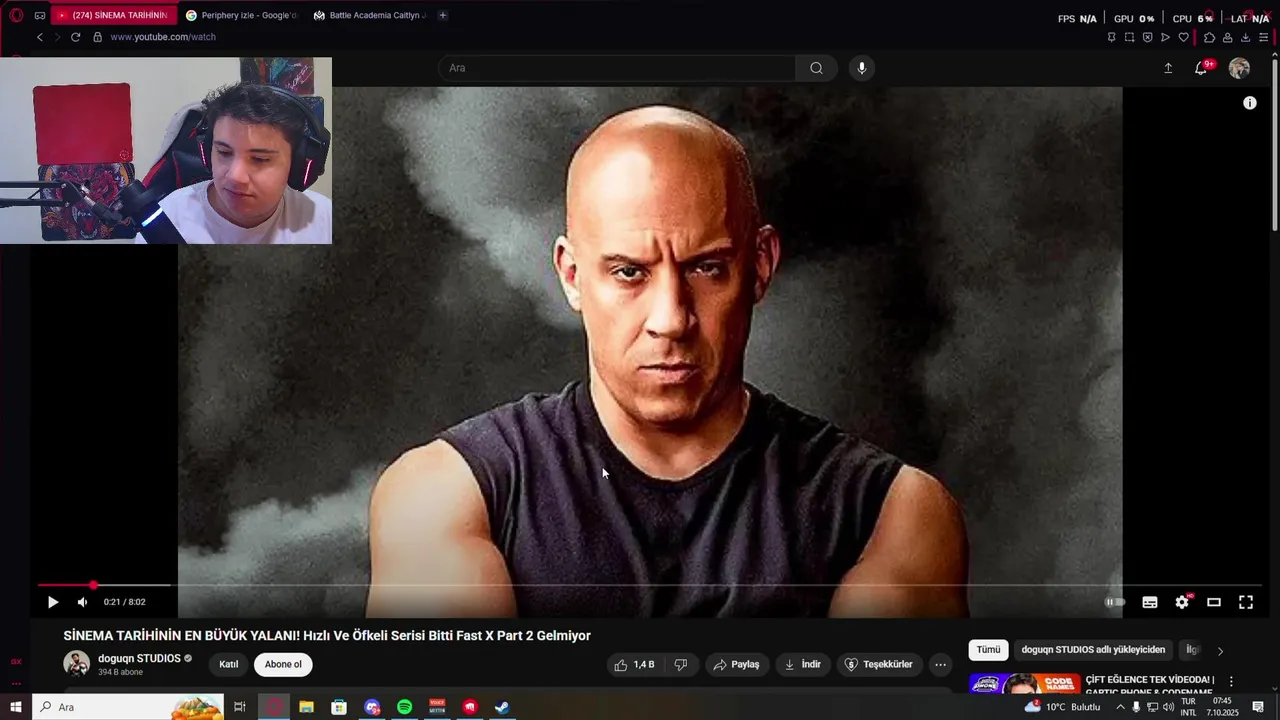This screenshot has width=1280, height=720.
Task: Open the doguqn STUDIOS channel name
Action: tap(139, 658)
